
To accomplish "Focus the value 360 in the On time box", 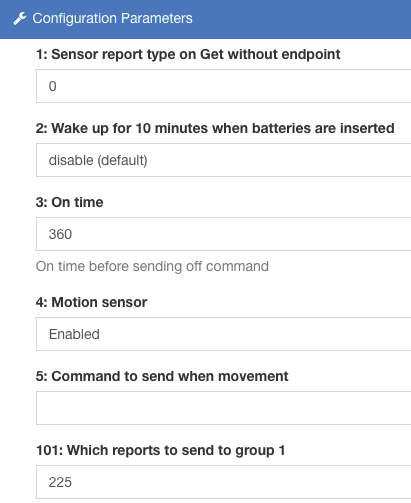I will (60, 234).
